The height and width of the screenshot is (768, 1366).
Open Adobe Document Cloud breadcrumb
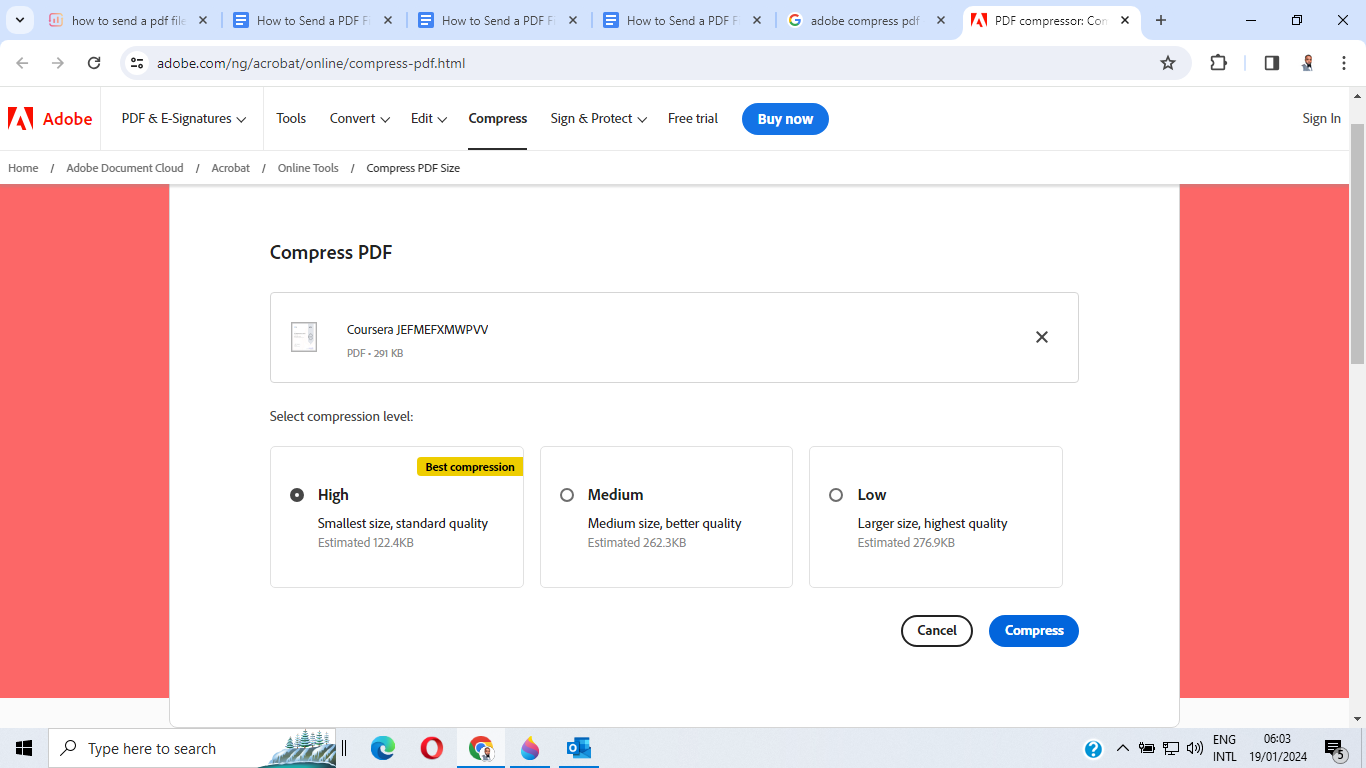[x=125, y=168]
